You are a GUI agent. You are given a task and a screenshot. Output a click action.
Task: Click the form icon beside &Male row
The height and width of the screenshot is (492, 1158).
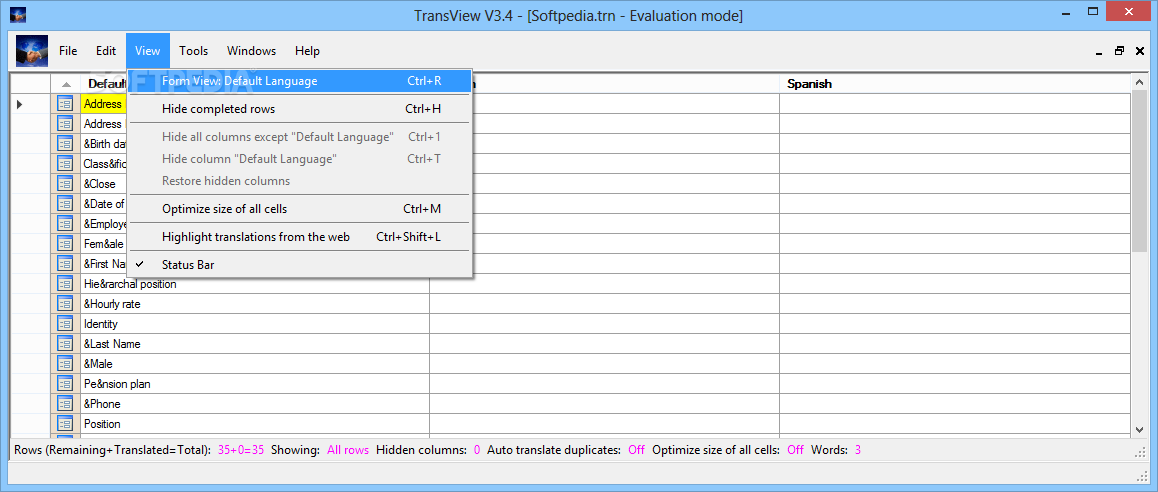coord(65,363)
